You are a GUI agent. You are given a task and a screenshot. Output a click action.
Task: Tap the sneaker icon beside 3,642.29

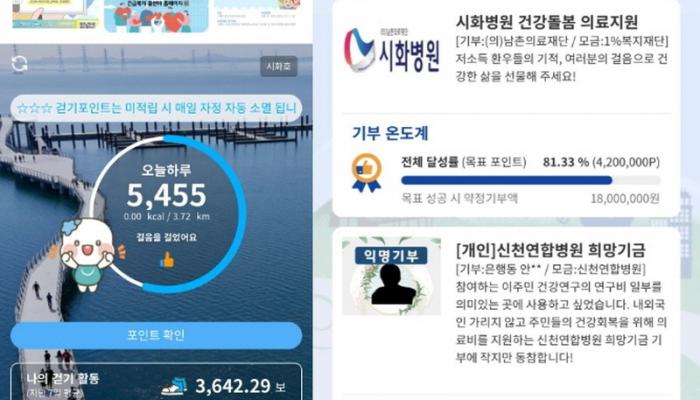[174, 387]
